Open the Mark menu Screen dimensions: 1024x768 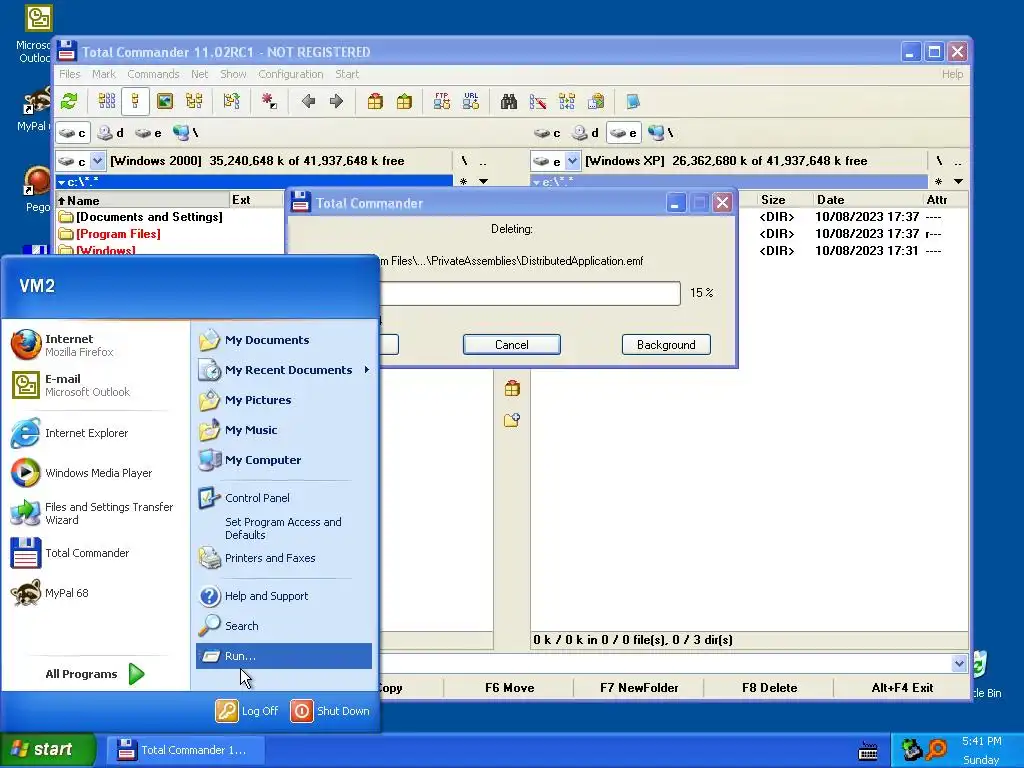[x=104, y=74]
